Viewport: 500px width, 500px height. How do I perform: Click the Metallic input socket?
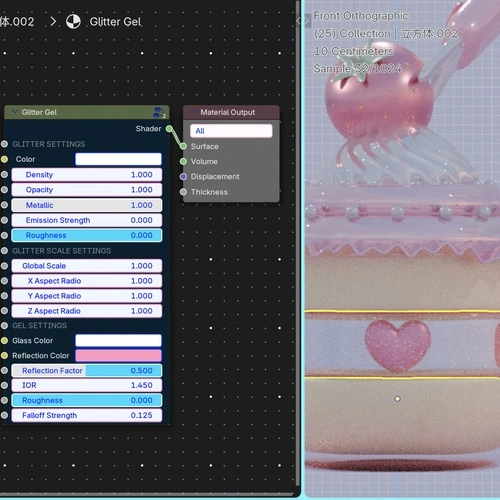coord(4,205)
